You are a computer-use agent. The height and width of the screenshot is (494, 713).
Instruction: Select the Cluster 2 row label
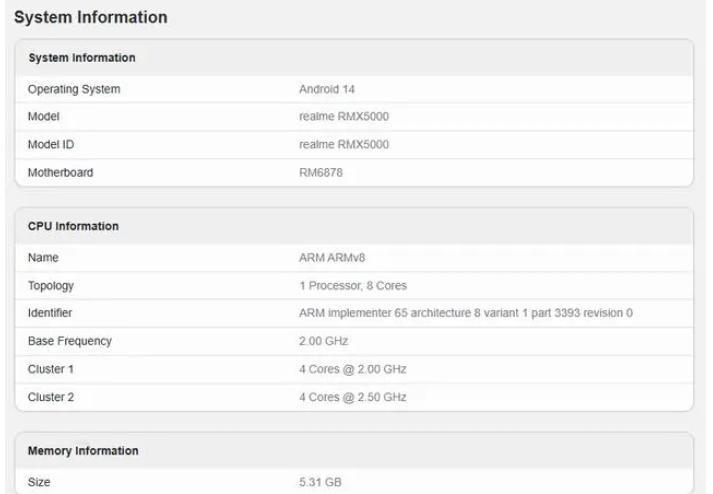pos(50,397)
